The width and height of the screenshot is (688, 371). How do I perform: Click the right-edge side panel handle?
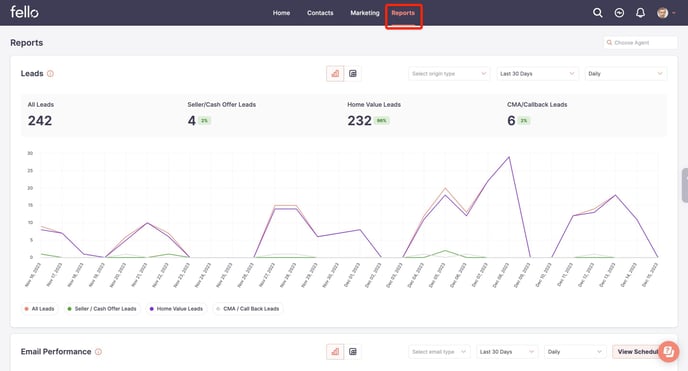[685, 185]
